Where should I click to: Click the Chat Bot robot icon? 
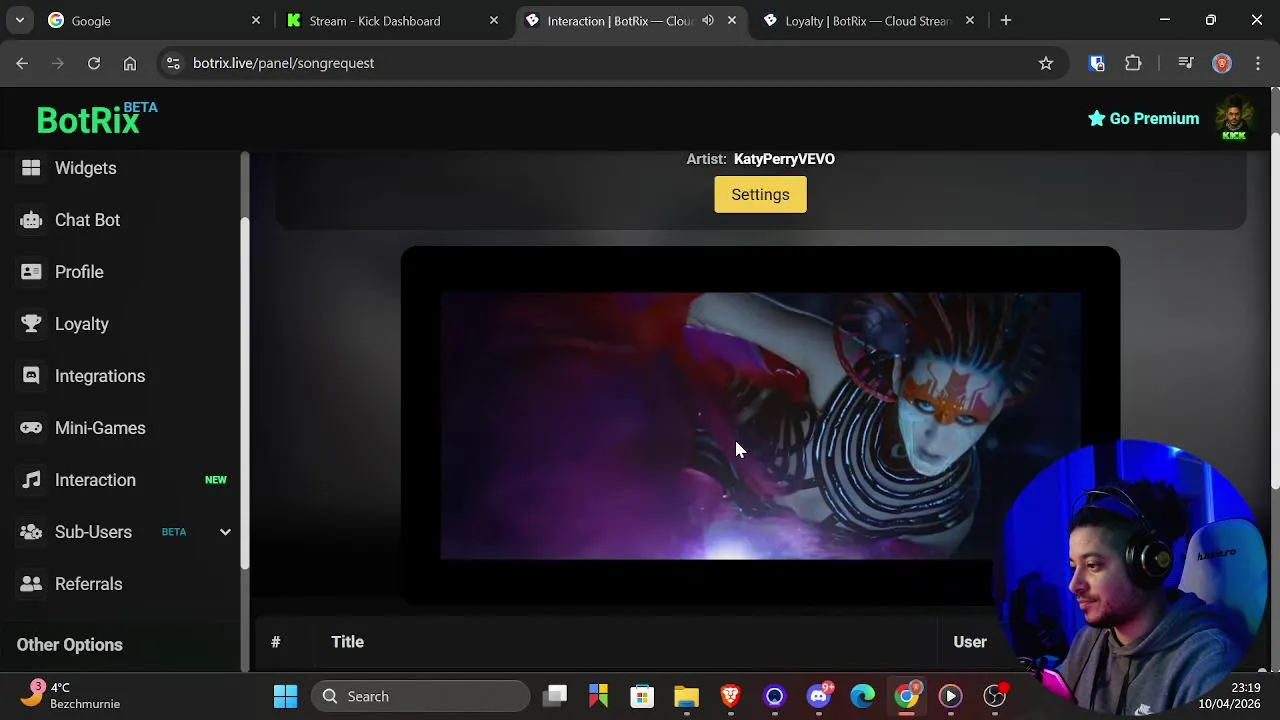coord(31,220)
